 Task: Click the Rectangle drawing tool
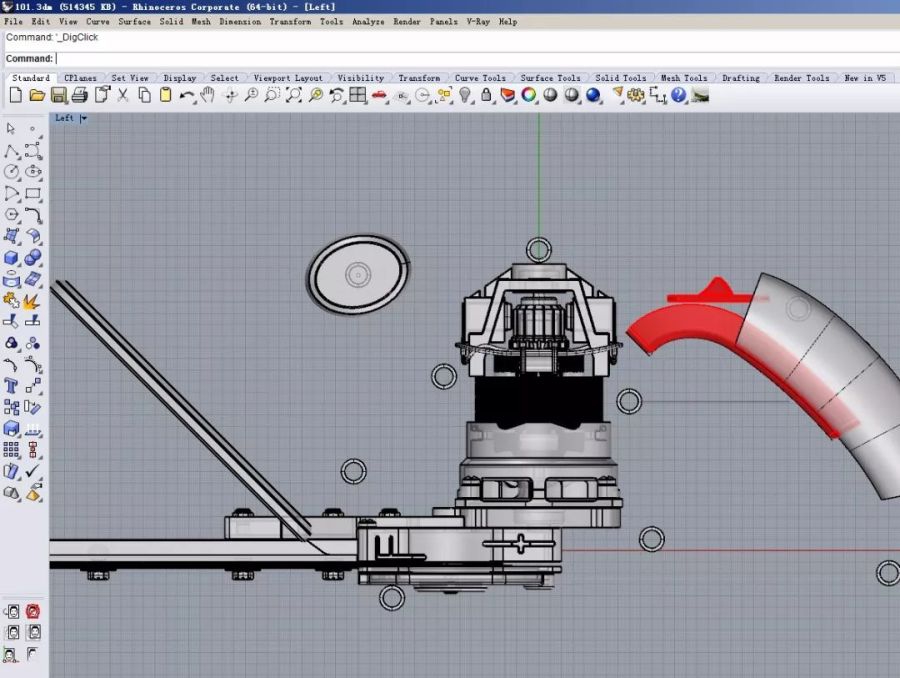(33, 194)
